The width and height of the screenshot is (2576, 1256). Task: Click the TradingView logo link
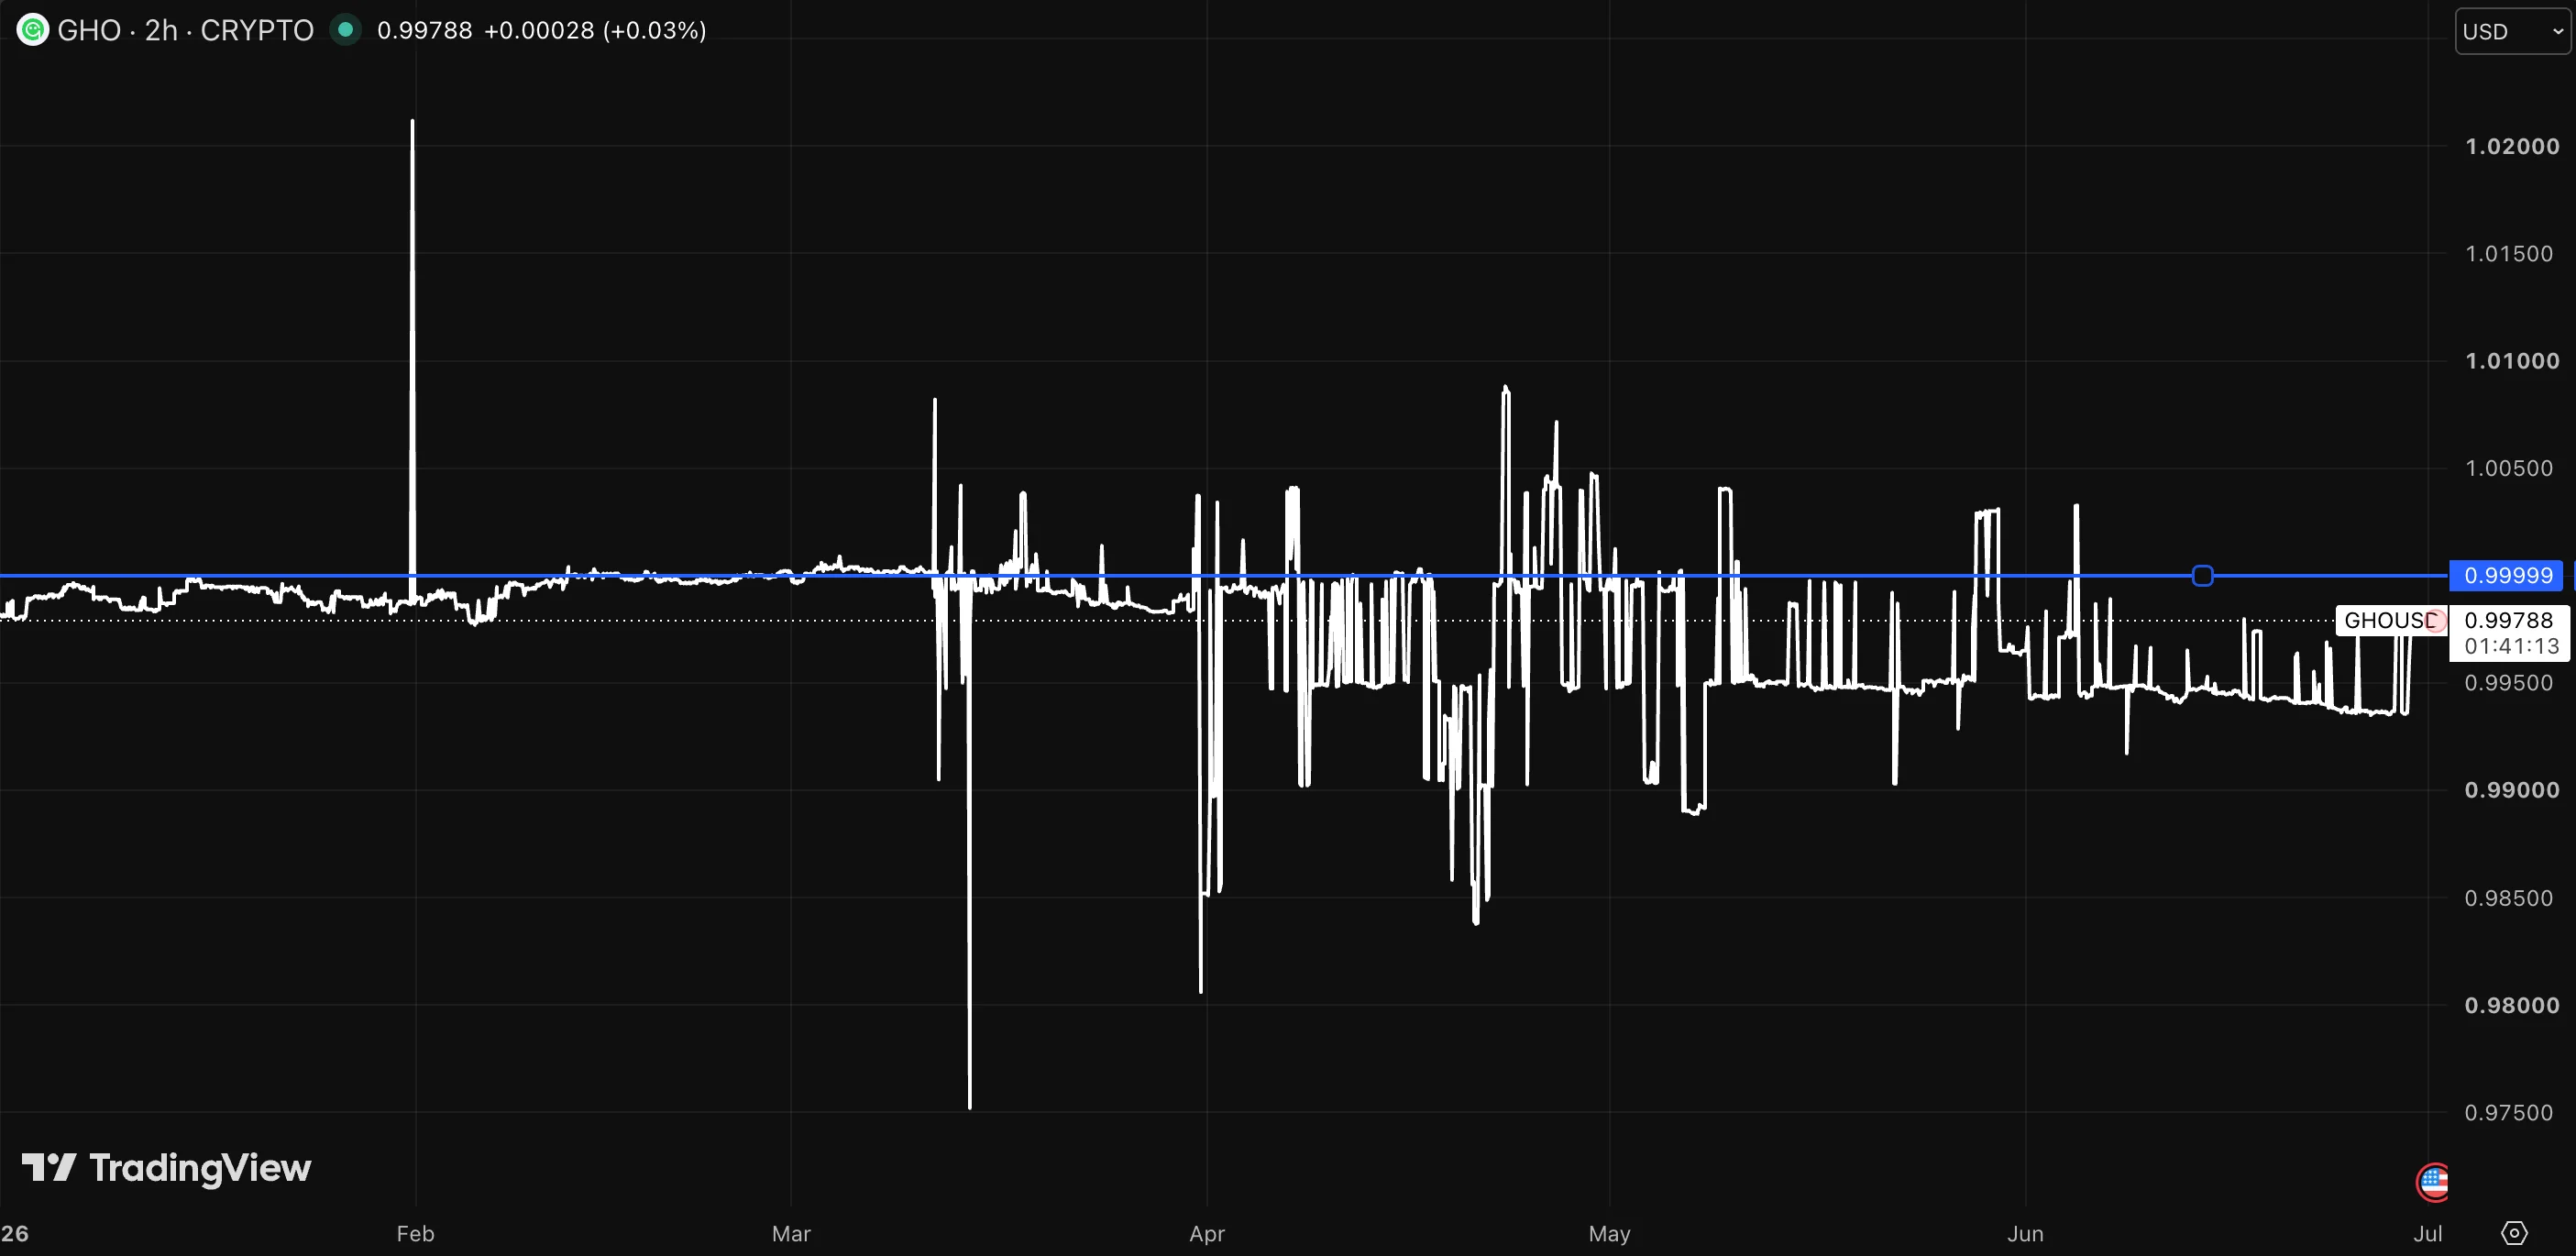point(166,1168)
